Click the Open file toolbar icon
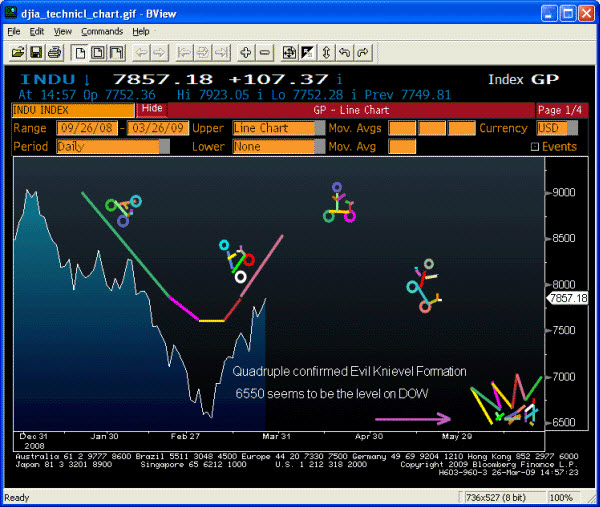This screenshot has width=600, height=507. [15, 51]
